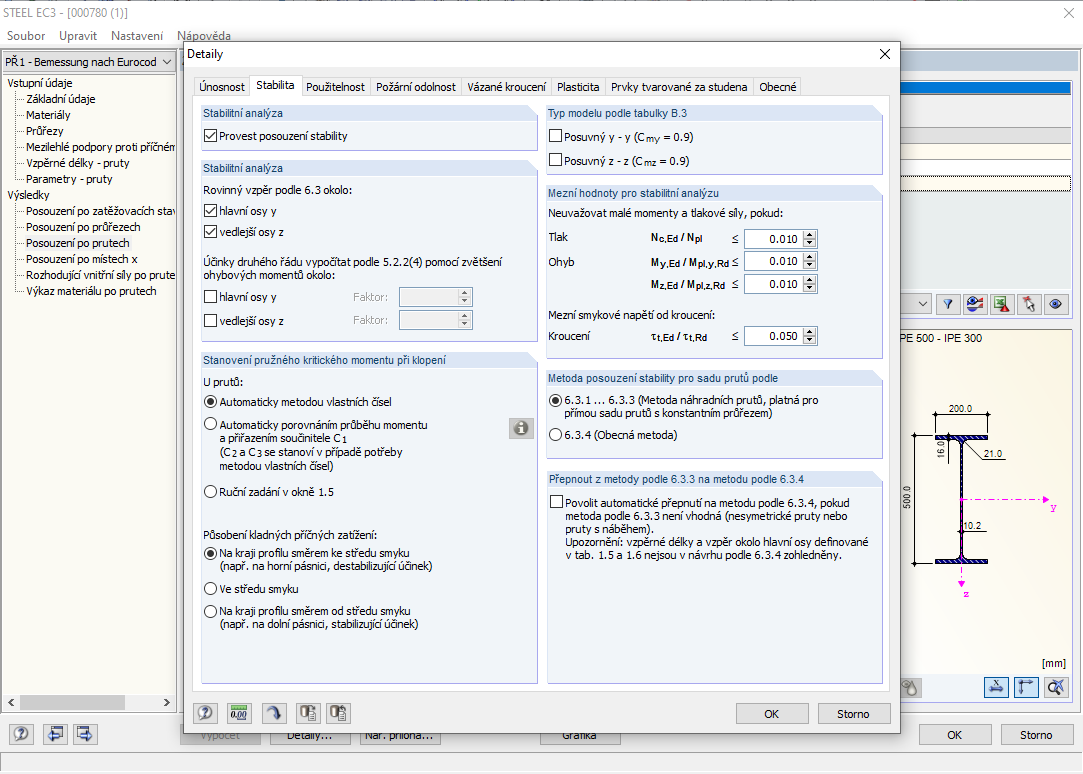
Task: Click info icon beside moment comparison option
Action: pos(521,428)
